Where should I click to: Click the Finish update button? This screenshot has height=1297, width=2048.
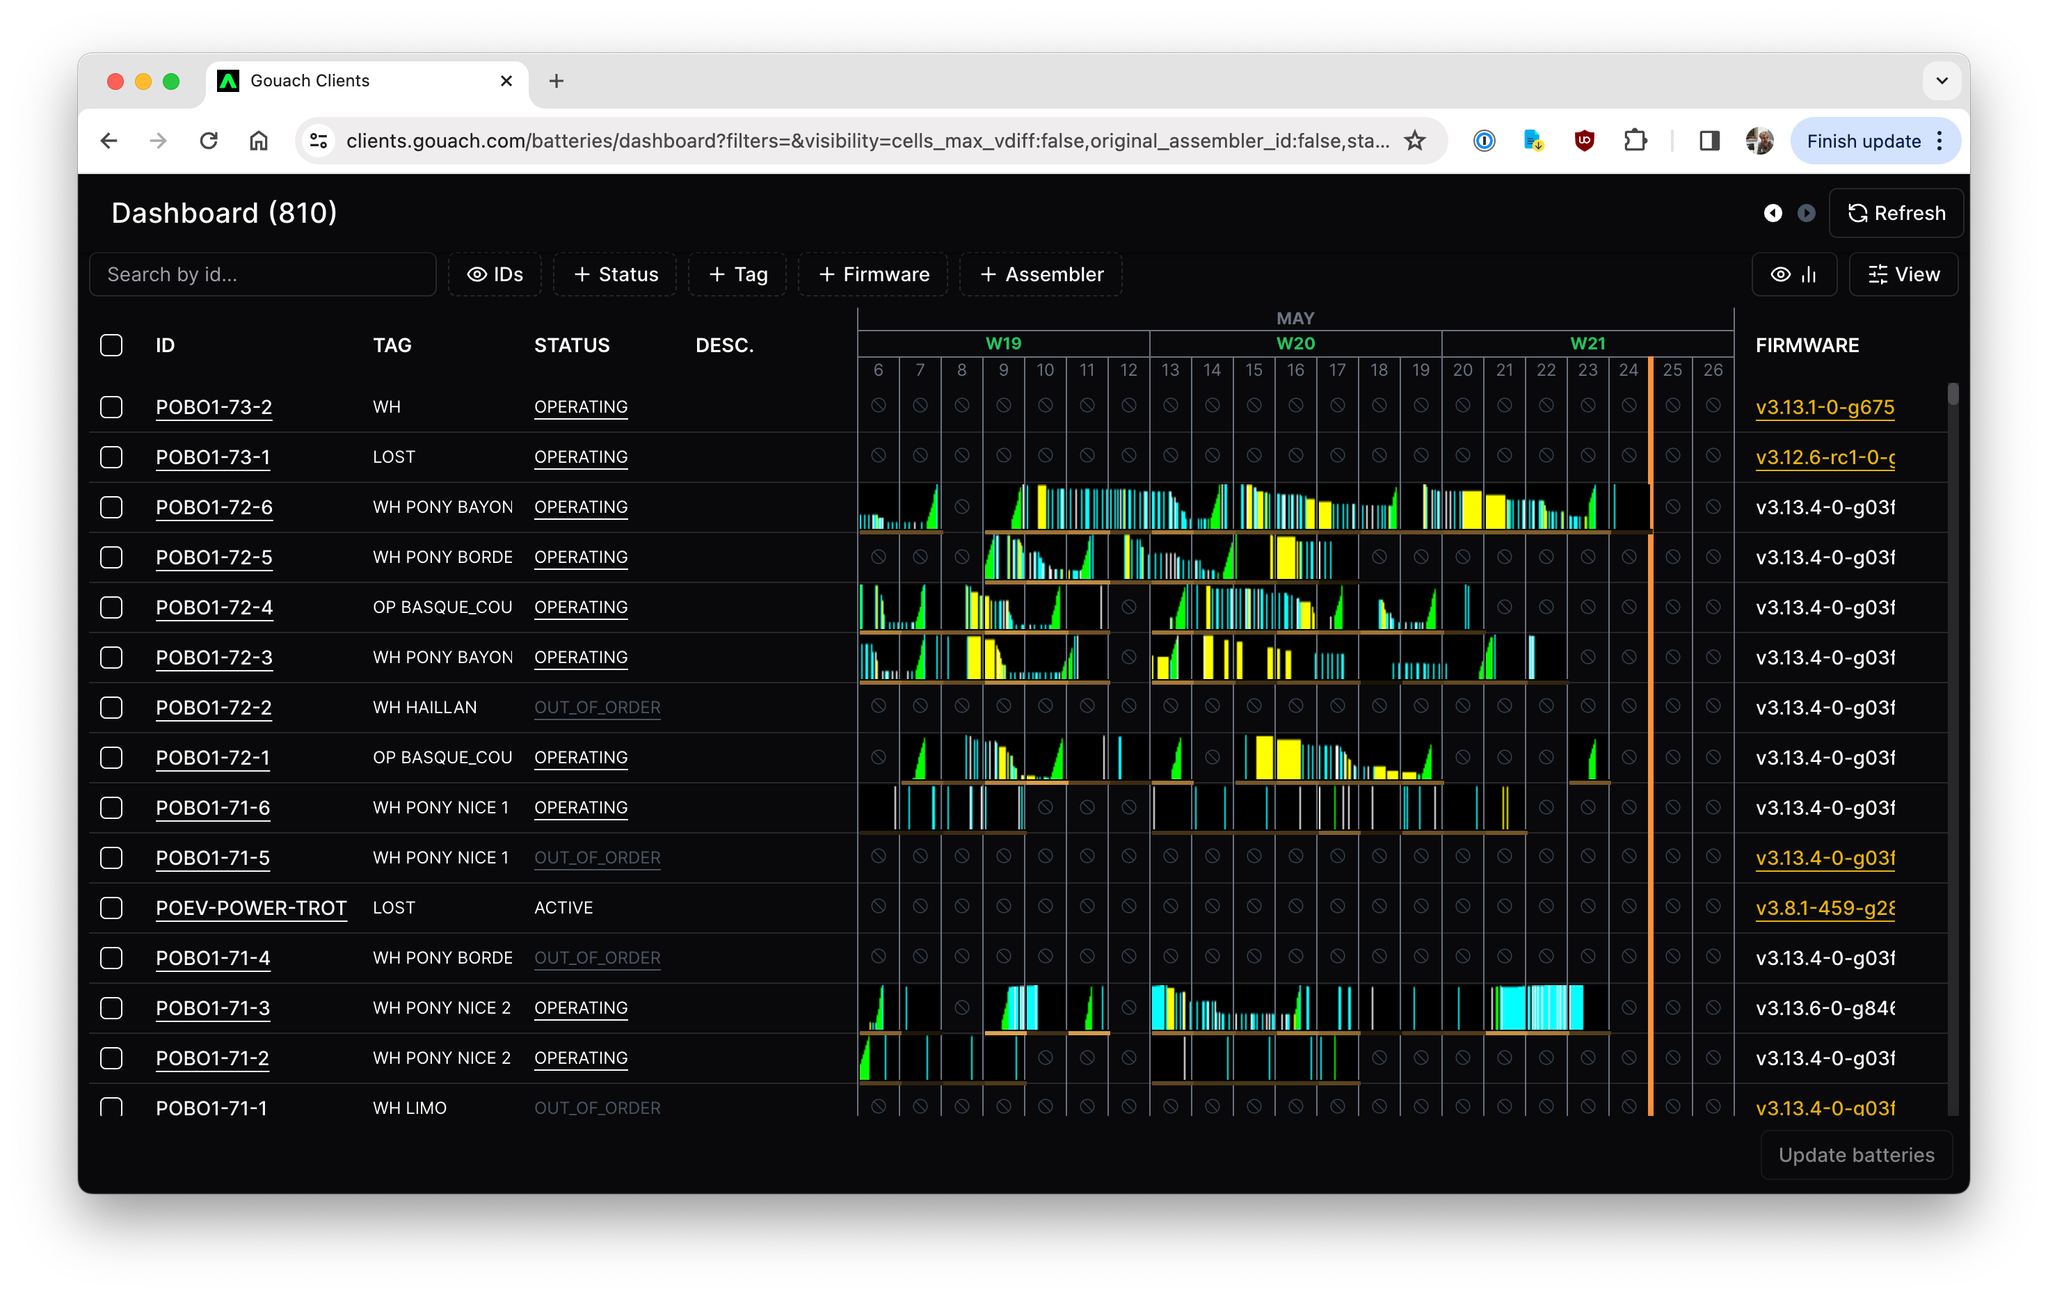click(x=1863, y=141)
